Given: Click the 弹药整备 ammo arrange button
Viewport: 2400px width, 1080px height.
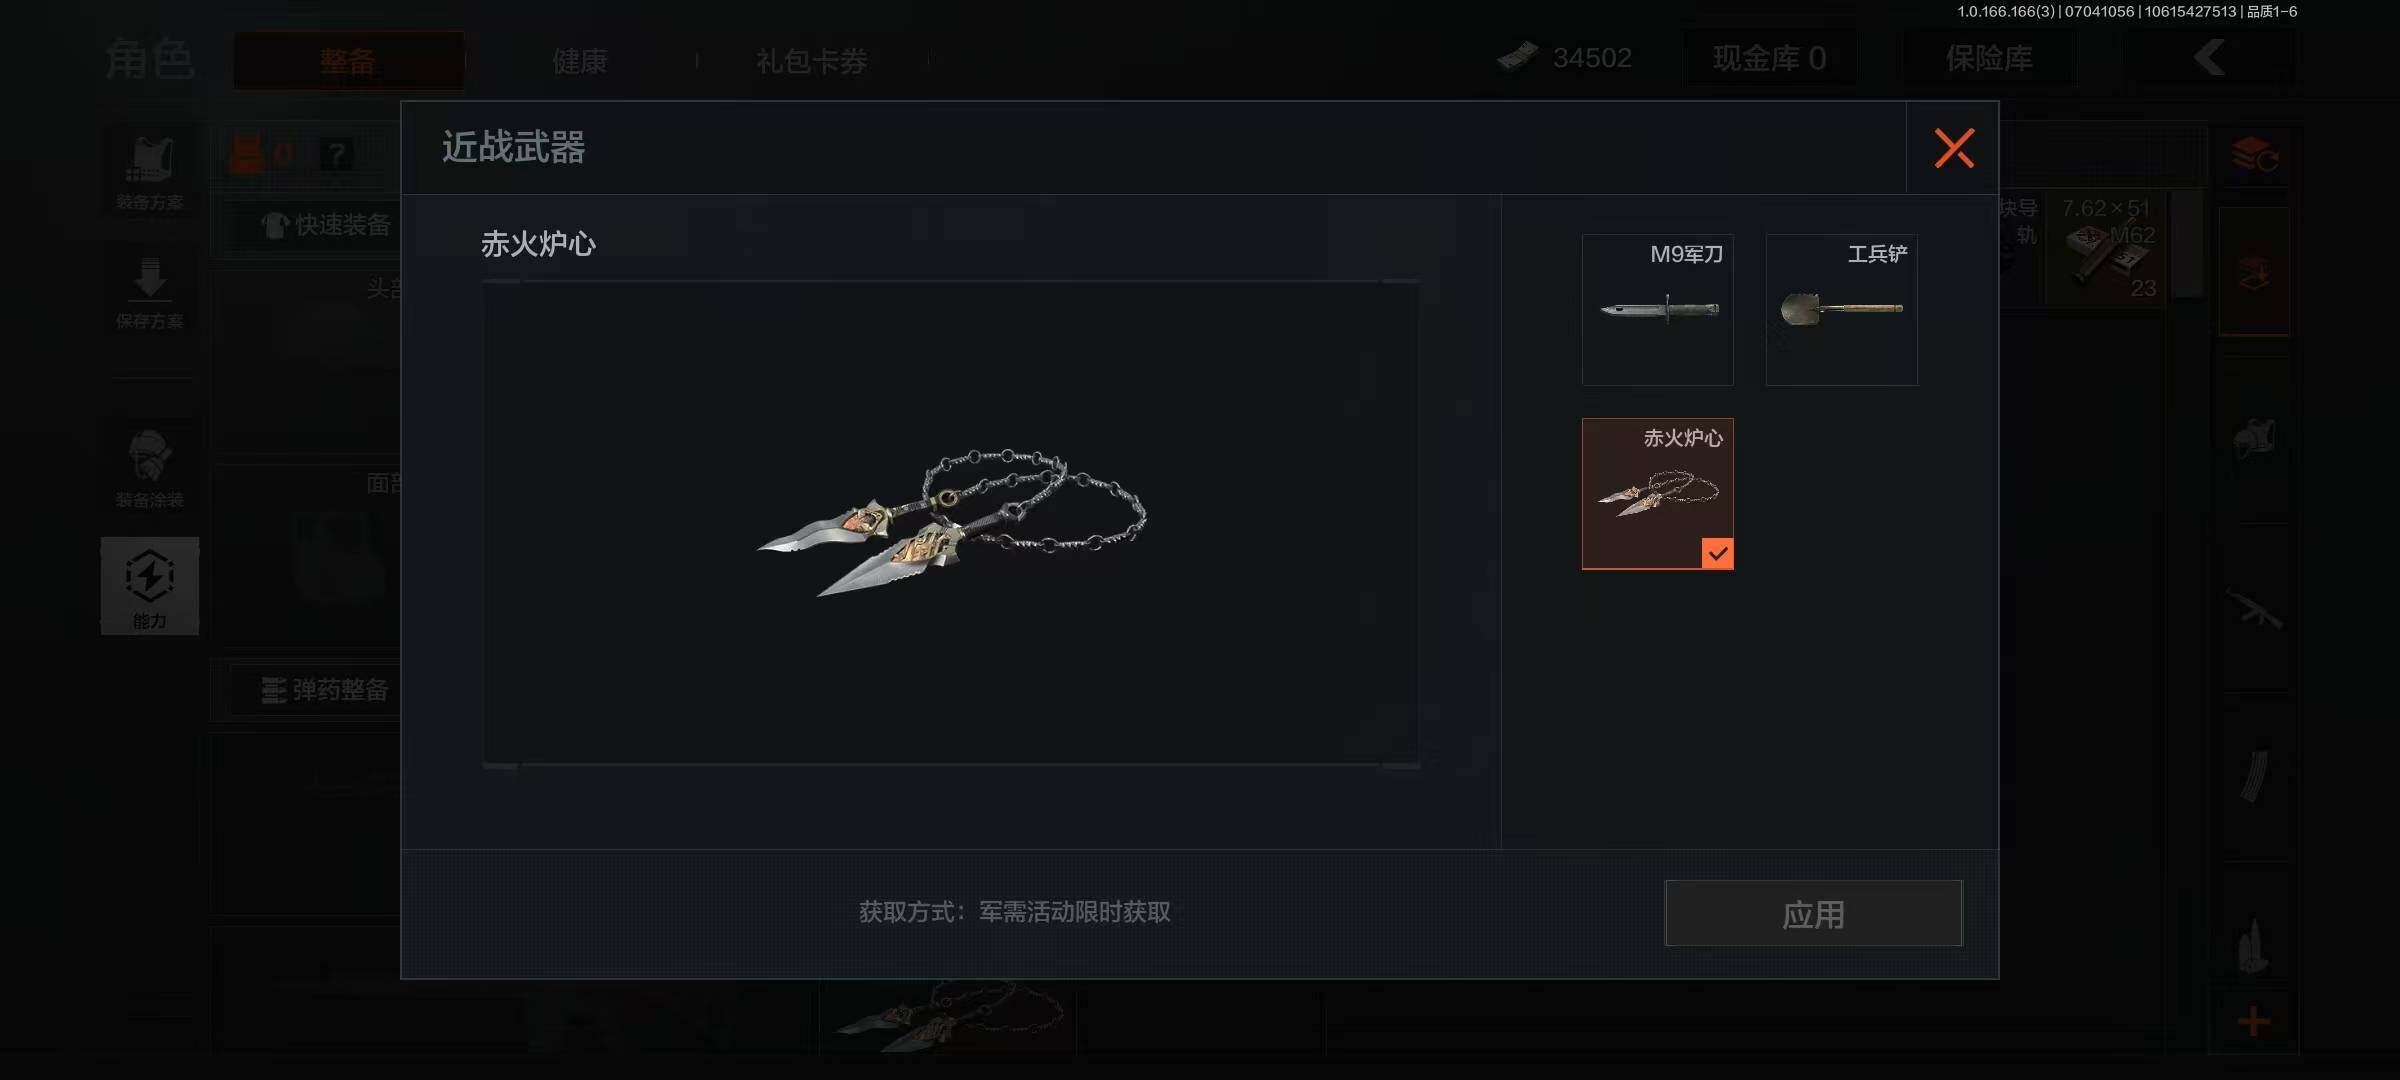Looking at the screenshot, I should [325, 690].
